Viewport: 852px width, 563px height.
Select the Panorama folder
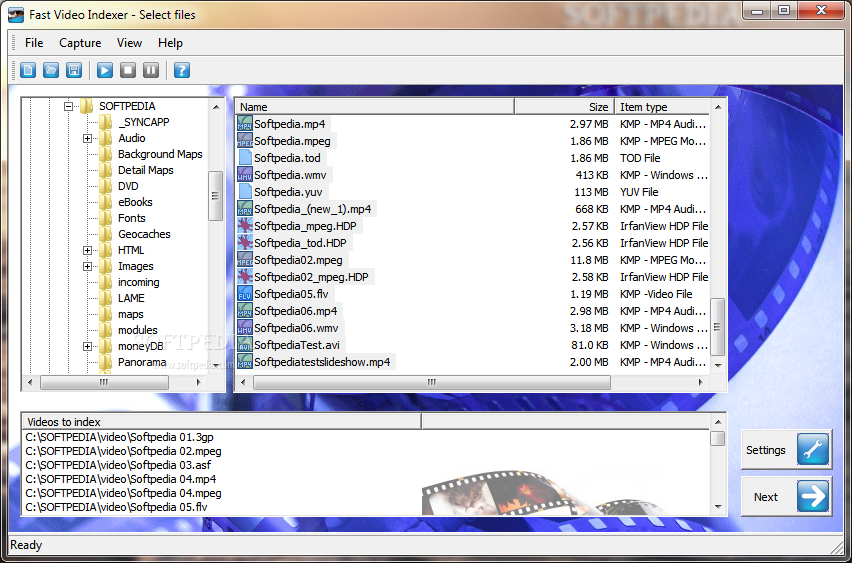tap(142, 362)
